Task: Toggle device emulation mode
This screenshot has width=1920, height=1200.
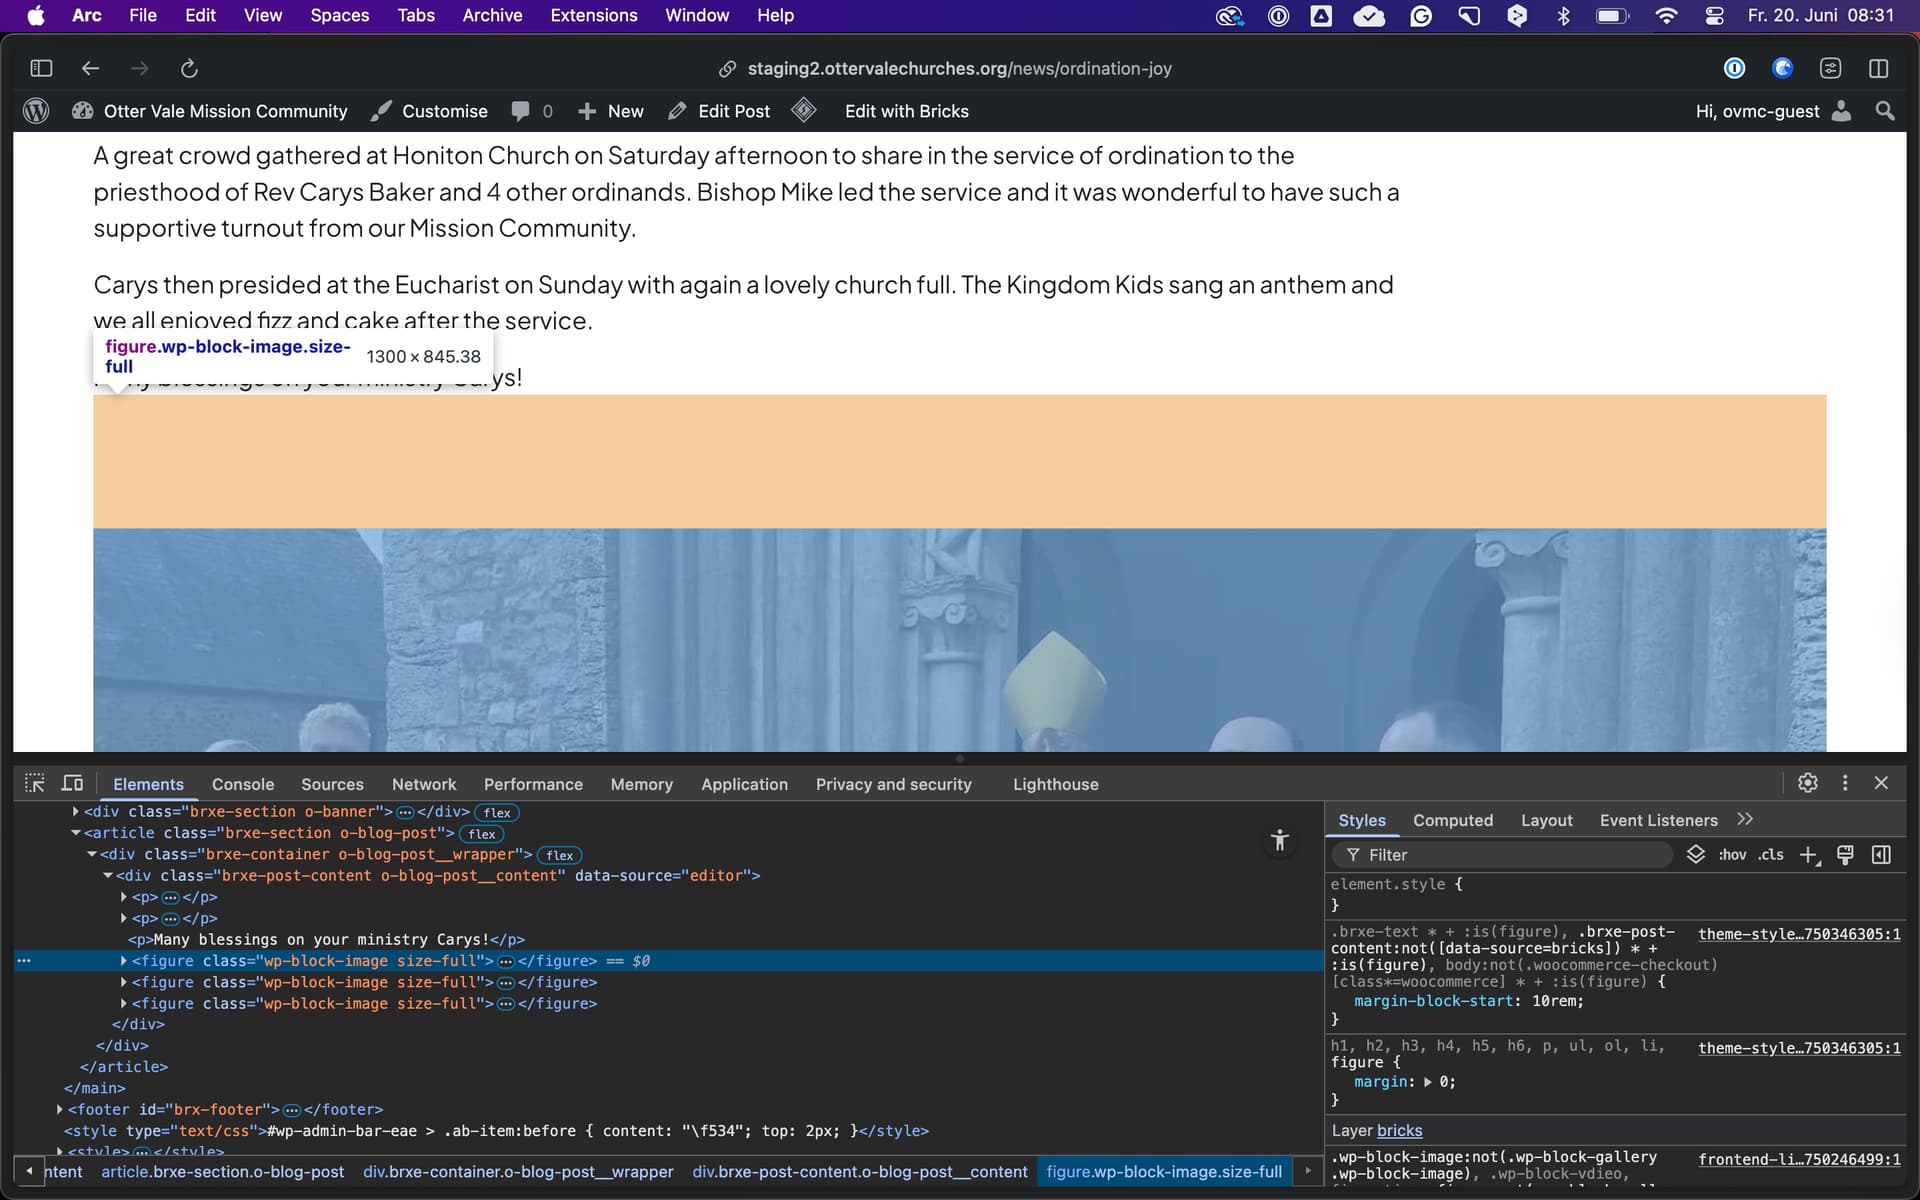Action: click(x=72, y=783)
